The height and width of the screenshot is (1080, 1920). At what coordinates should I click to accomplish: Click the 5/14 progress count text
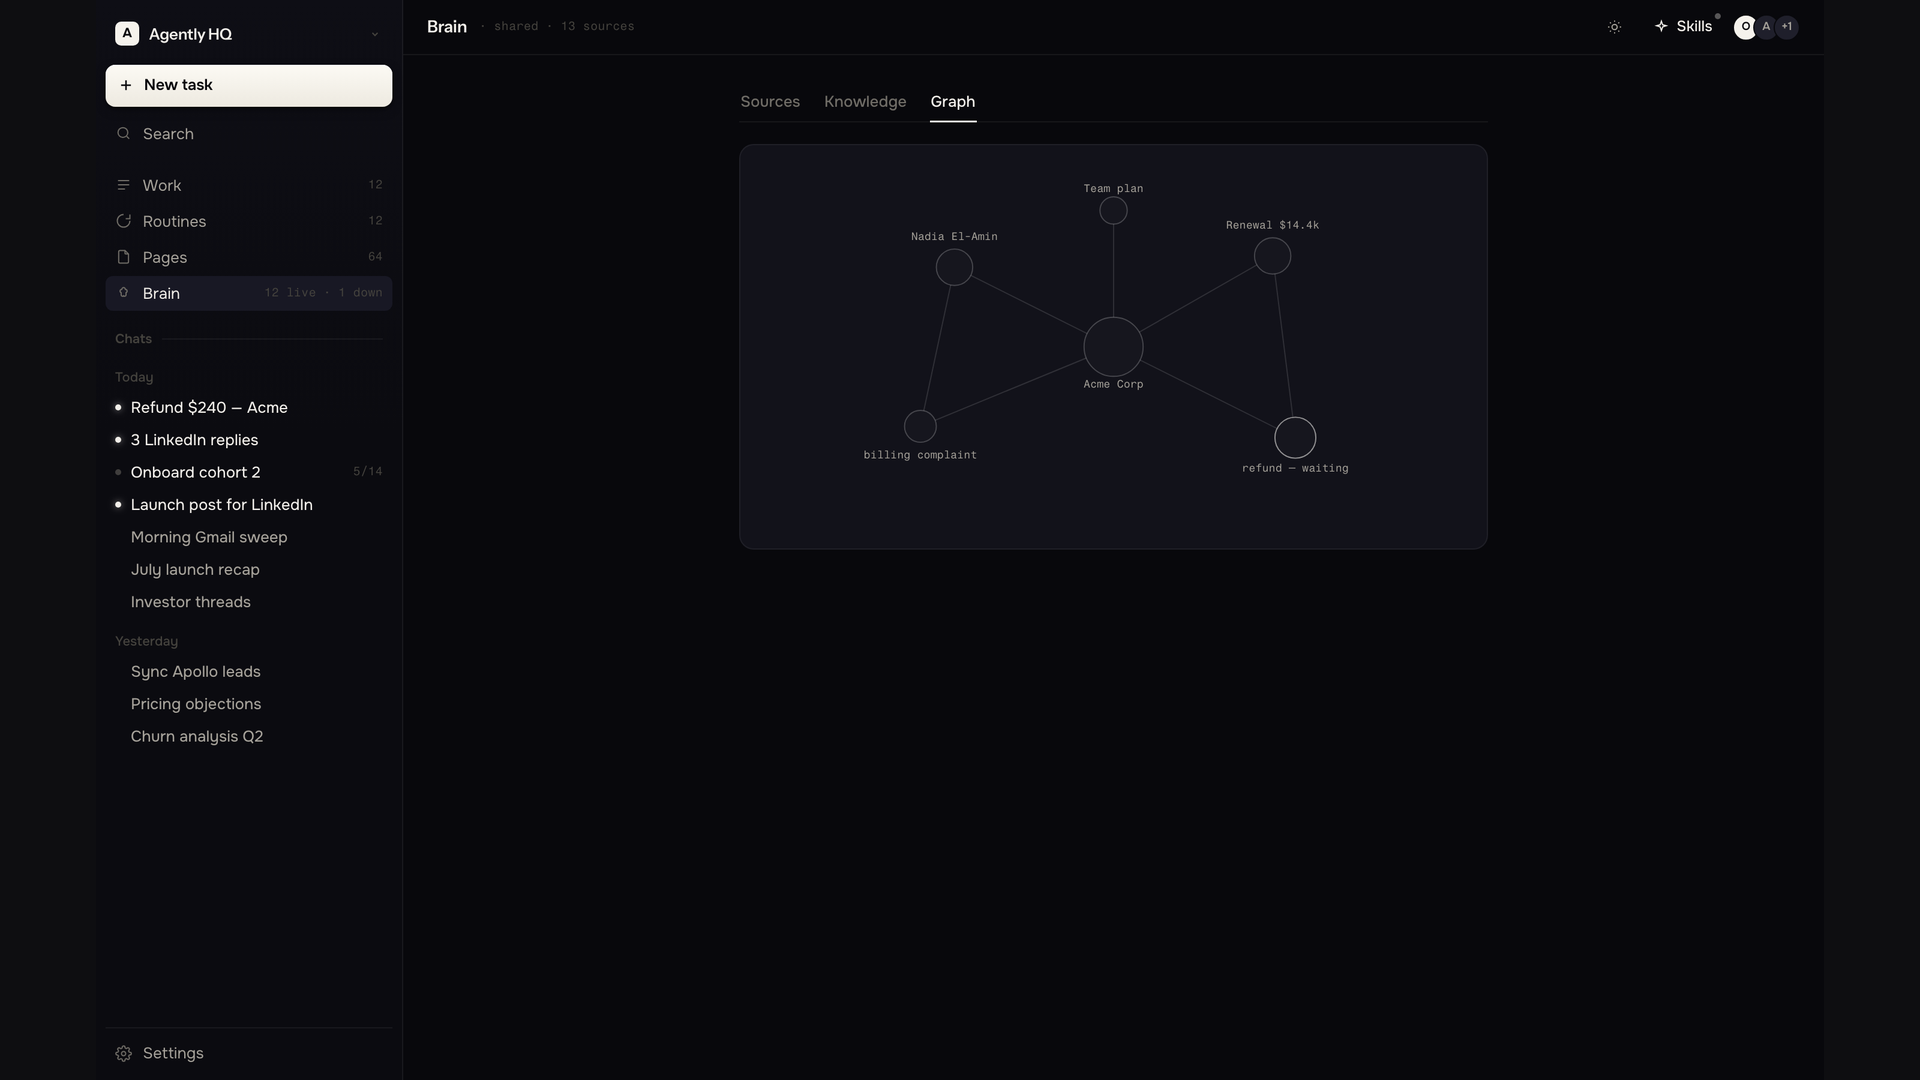[x=368, y=472]
